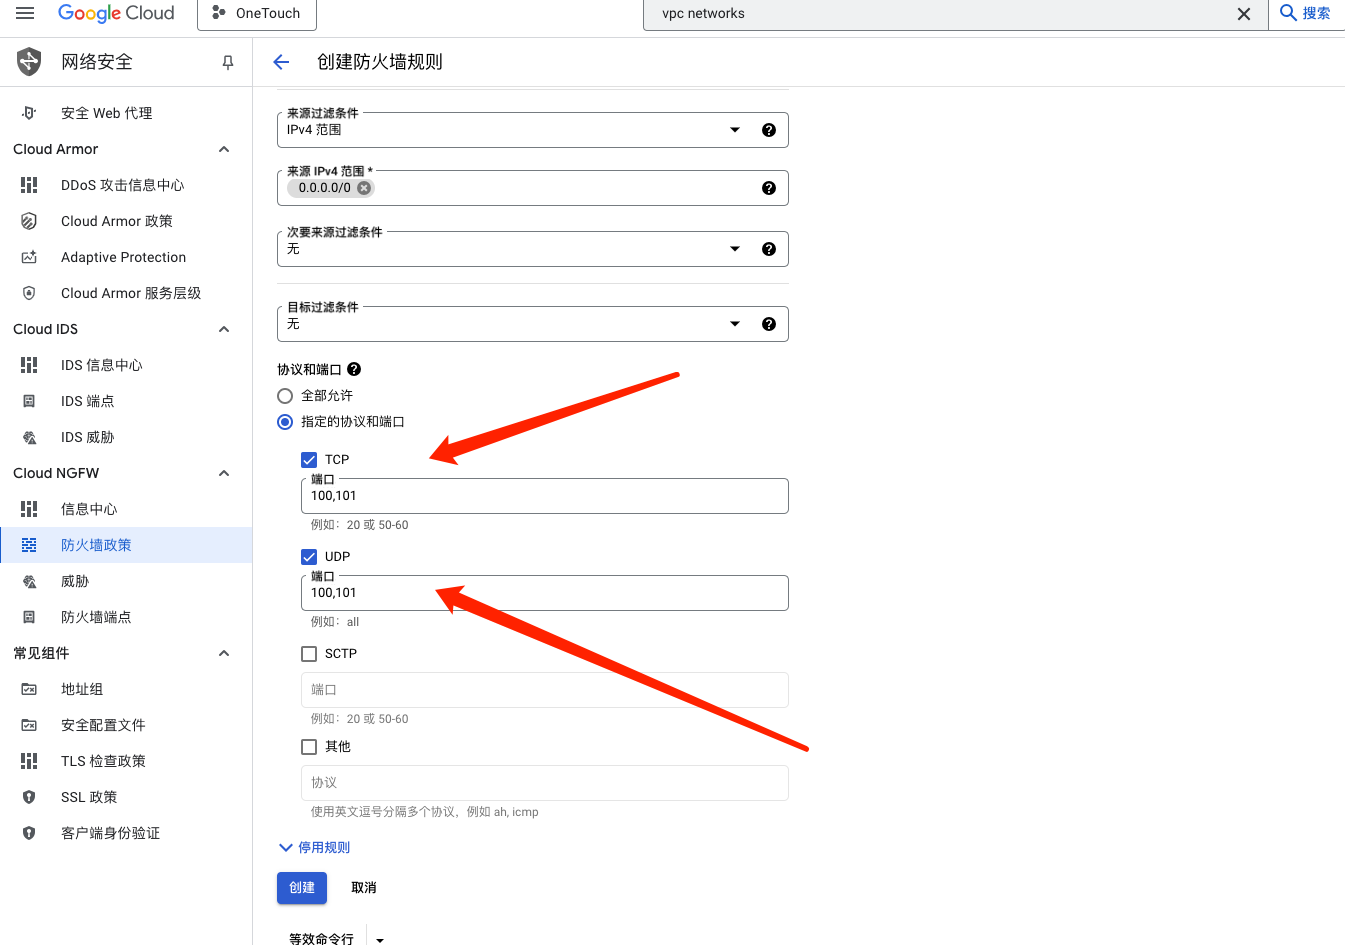Enable the SCTP protocol checkbox
1345x945 pixels.
[309, 654]
